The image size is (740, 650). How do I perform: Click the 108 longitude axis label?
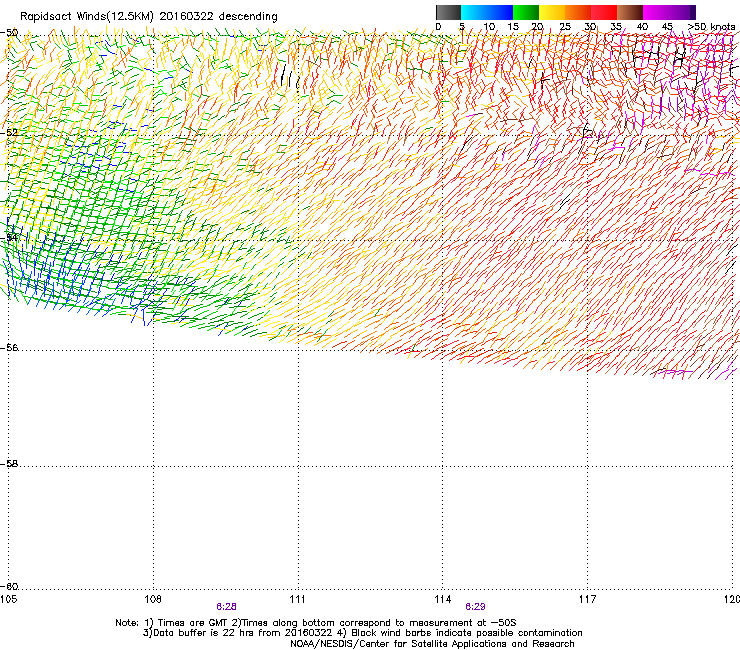(153, 599)
